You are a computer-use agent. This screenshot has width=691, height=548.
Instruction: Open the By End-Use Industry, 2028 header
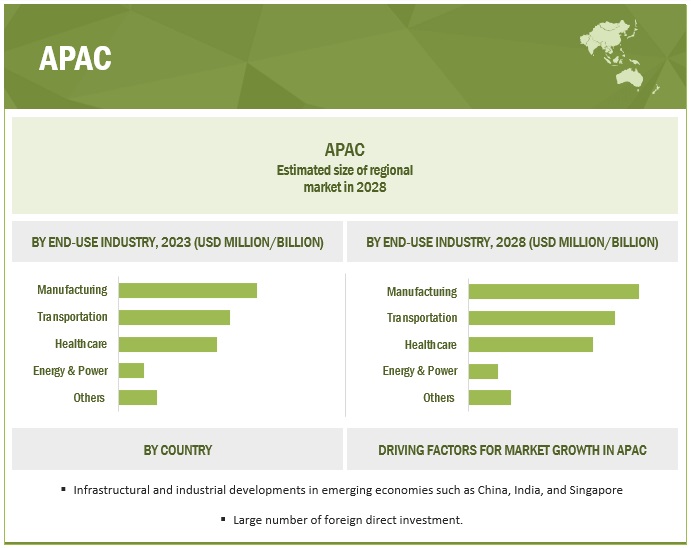pos(512,242)
